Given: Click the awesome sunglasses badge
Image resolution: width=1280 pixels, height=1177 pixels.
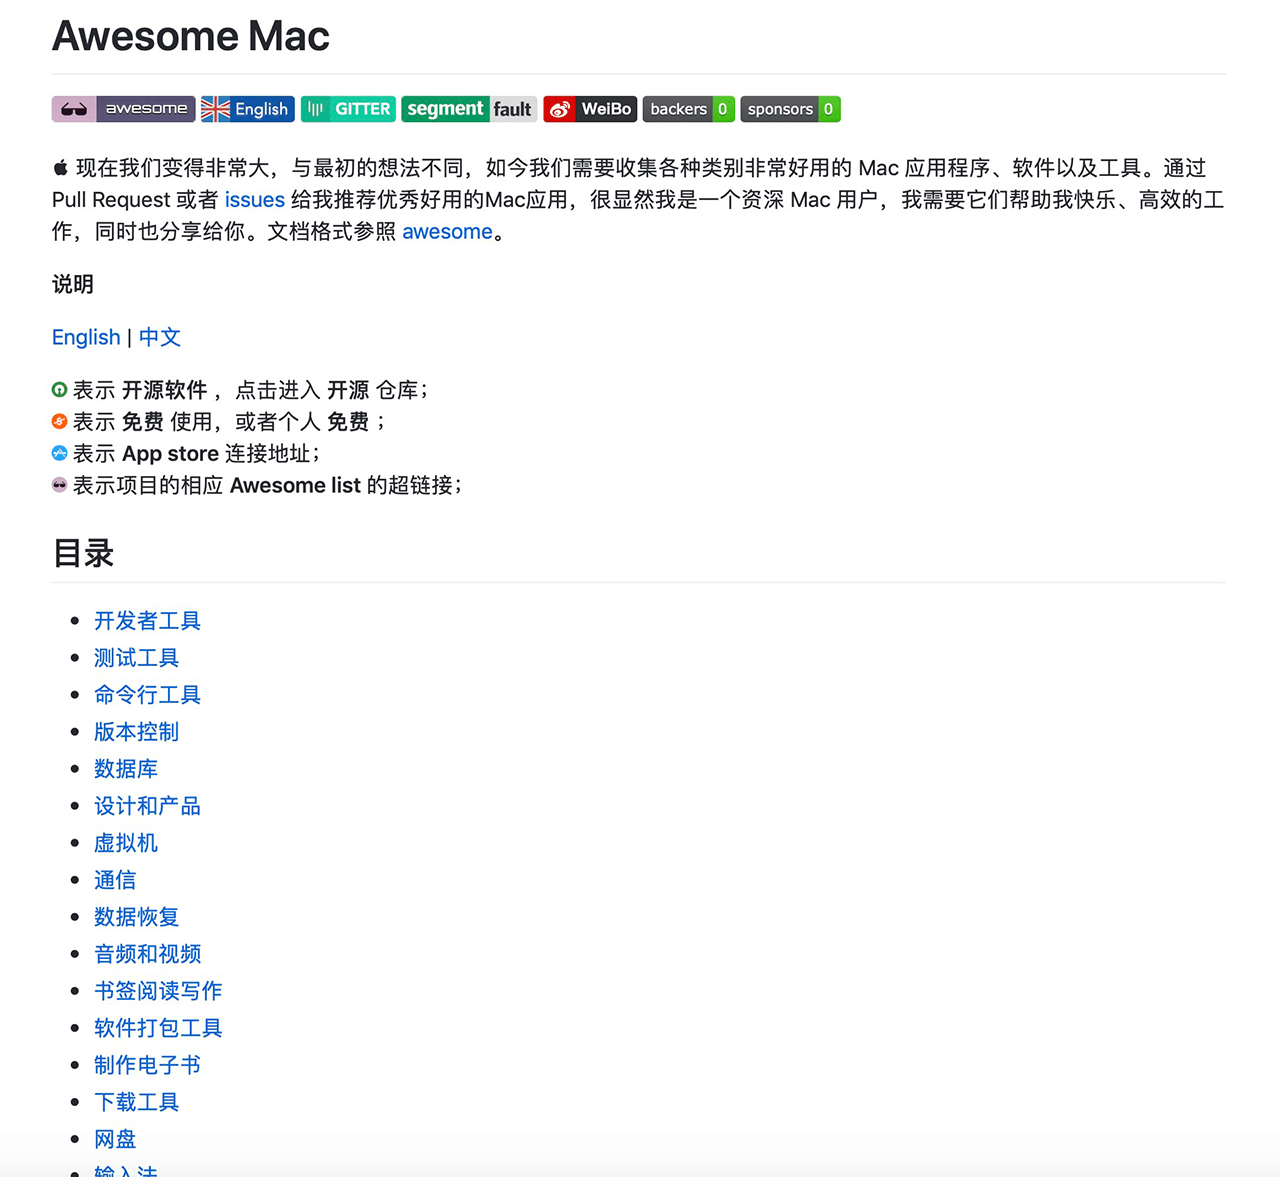Looking at the screenshot, I should (123, 109).
